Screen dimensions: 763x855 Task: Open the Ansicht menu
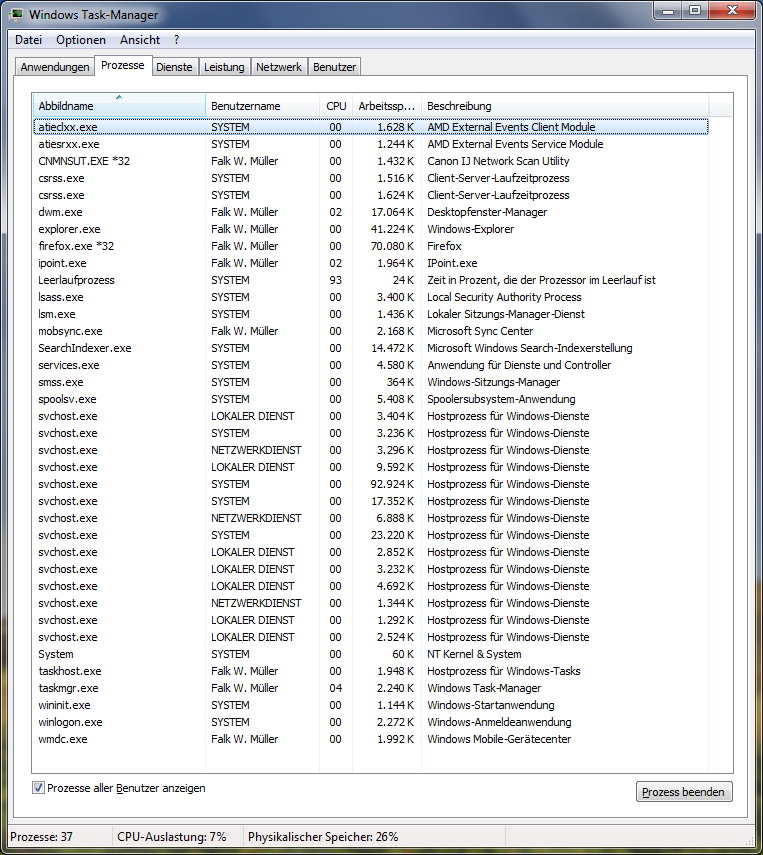tap(140, 40)
